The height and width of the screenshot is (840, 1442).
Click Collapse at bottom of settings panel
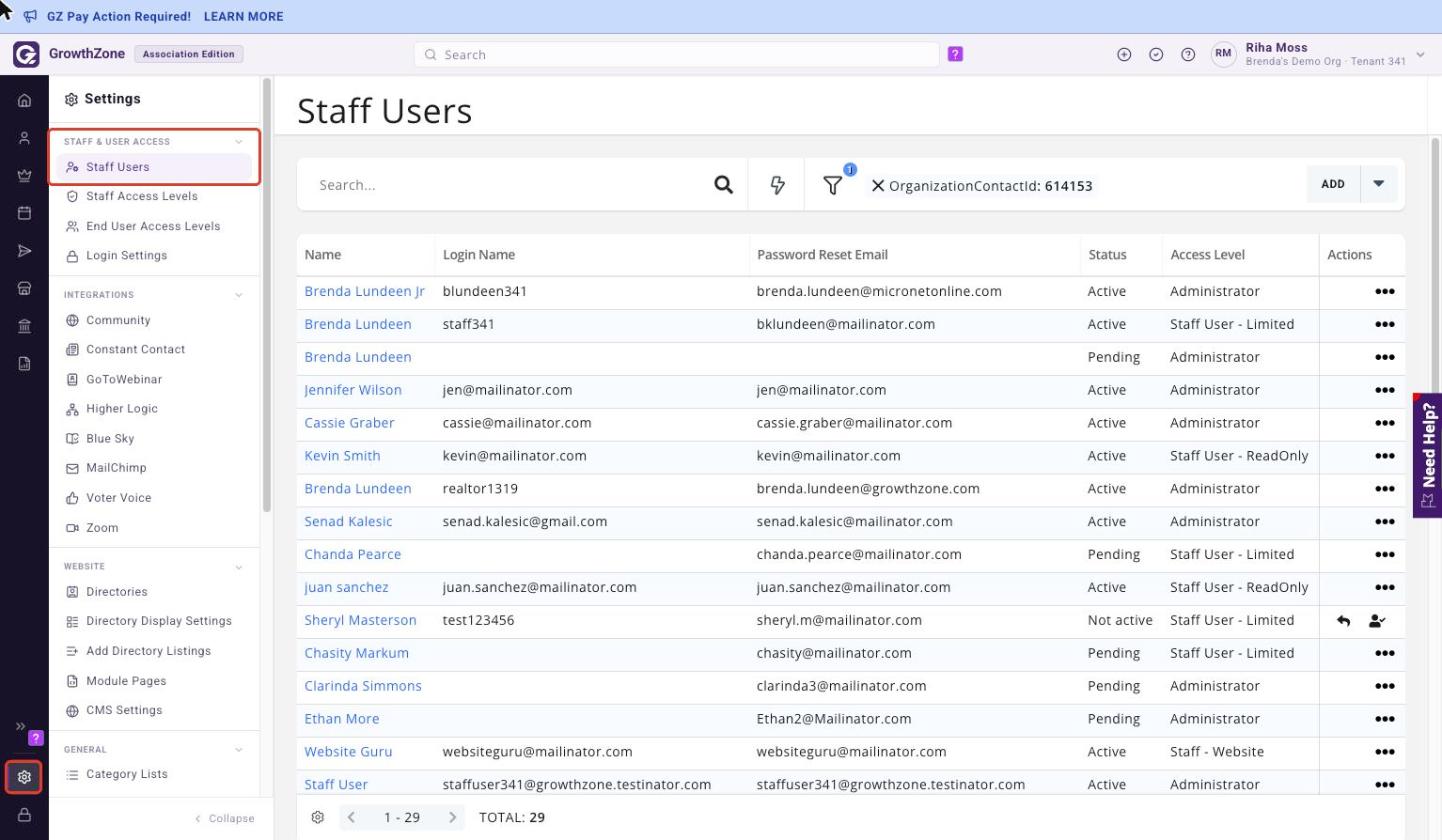coord(224,818)
